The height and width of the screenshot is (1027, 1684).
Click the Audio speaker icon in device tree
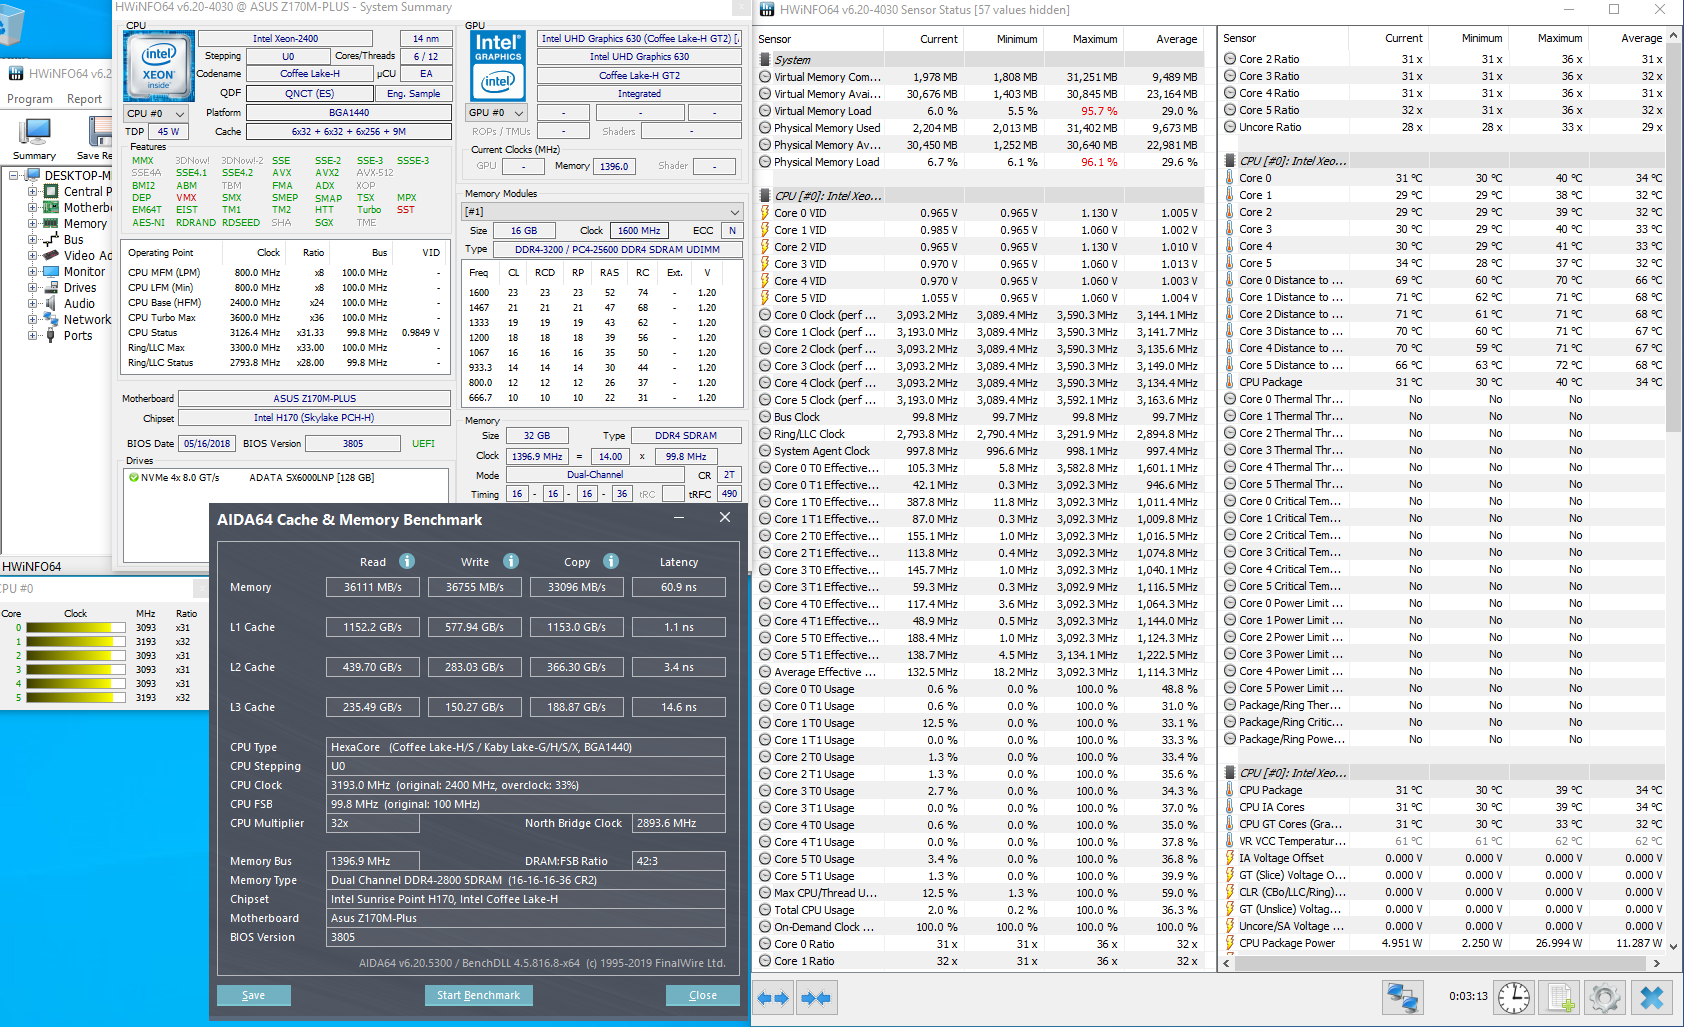point(51,303)
